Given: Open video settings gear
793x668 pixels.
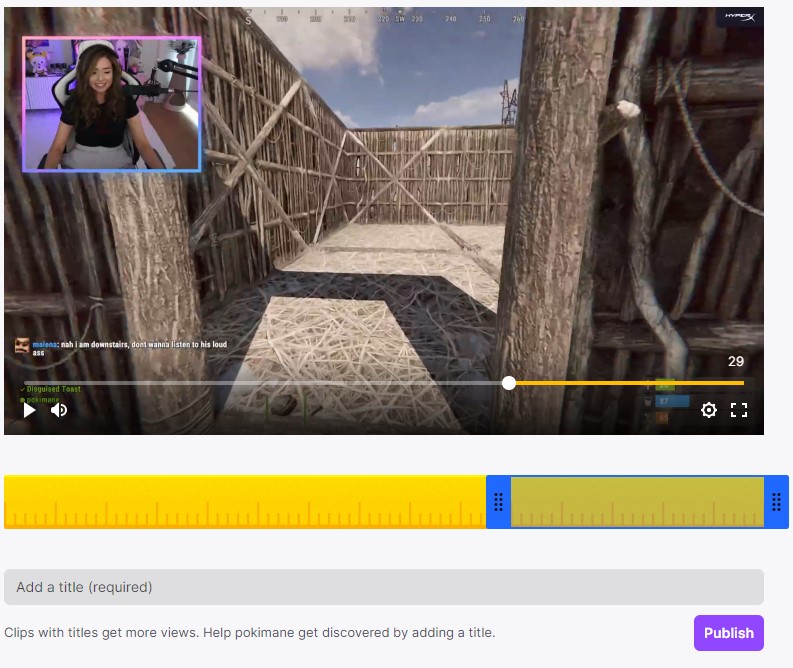Looking at the screenshot, I should click(709, 410).
